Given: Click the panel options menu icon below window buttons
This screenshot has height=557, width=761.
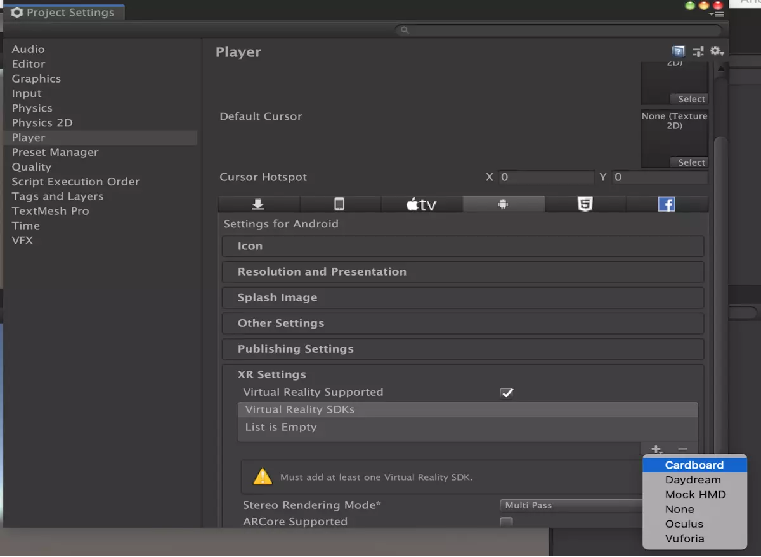Looking at the screenshot, I should coord(718,14).
